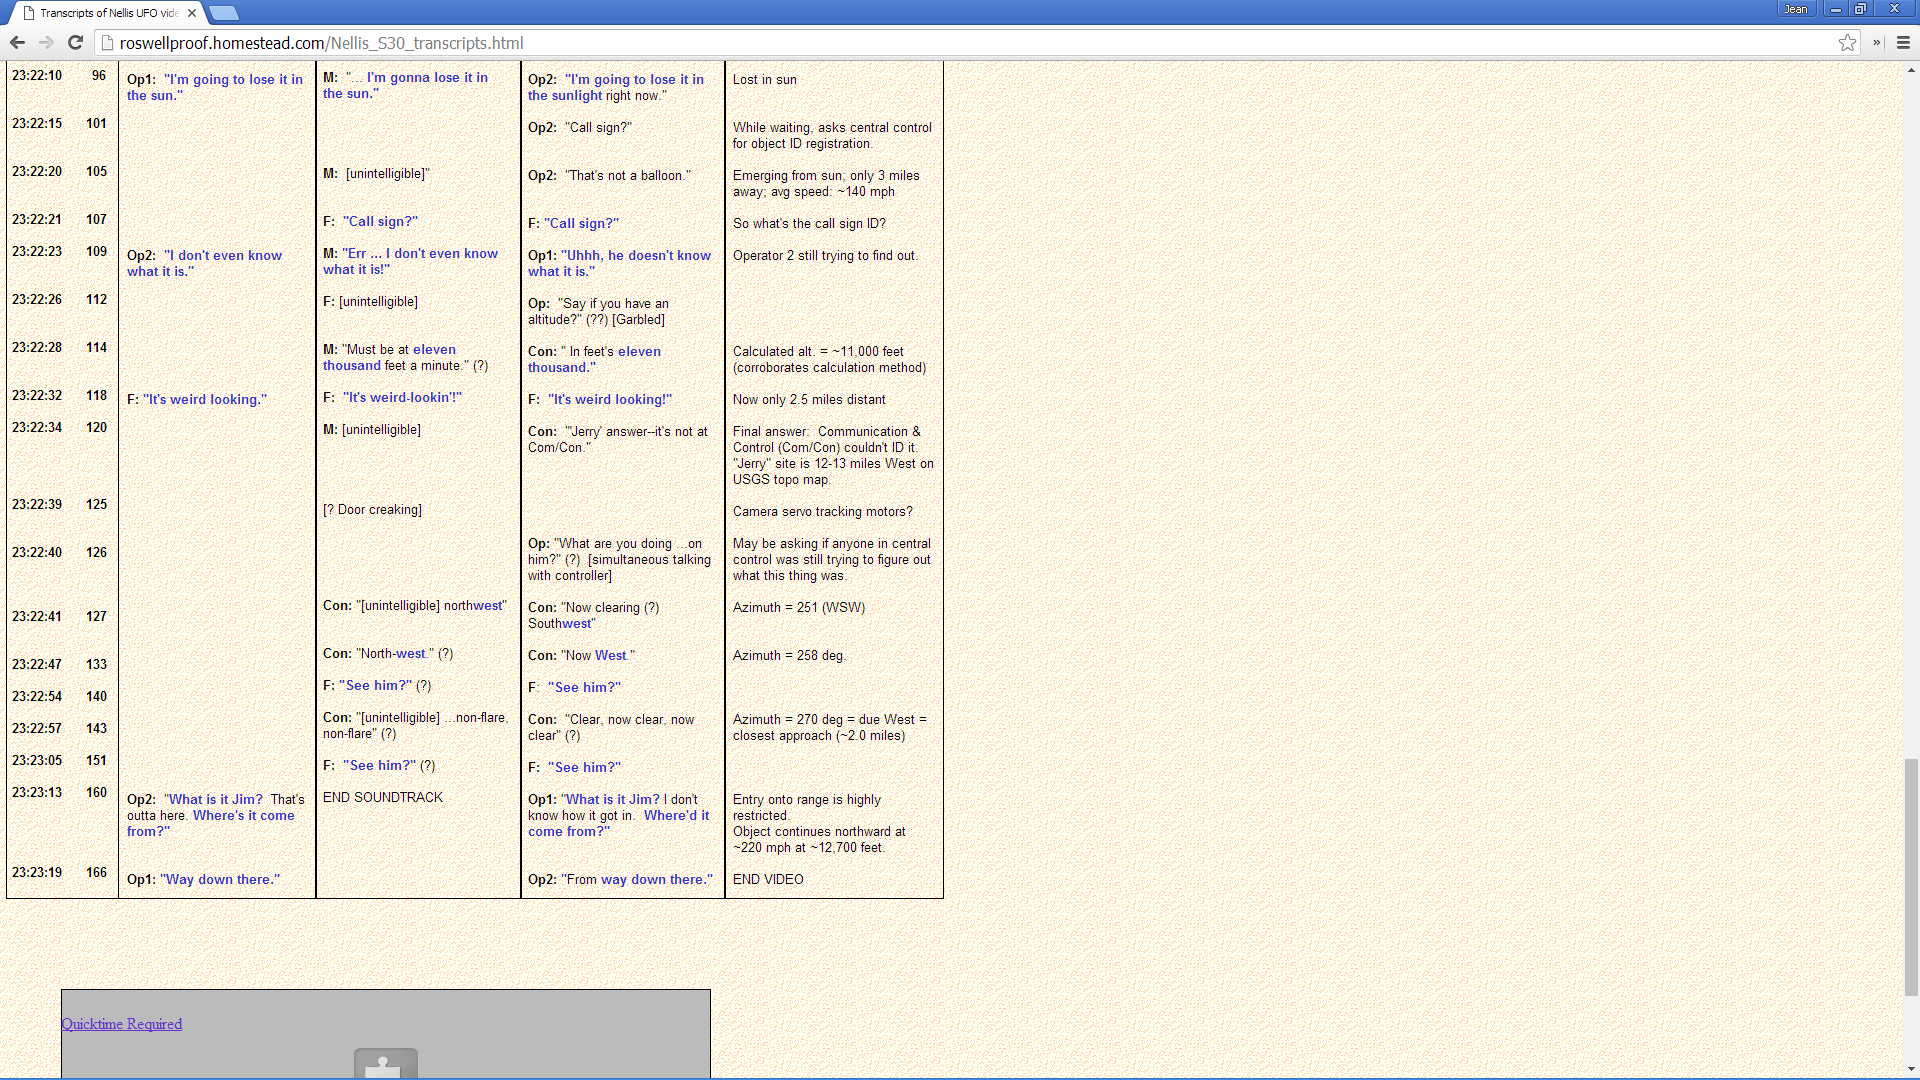Select the Transcripts of Nellis UFO tab
This screenshot has width=1920, height=1080.
[x=108, y=13]
